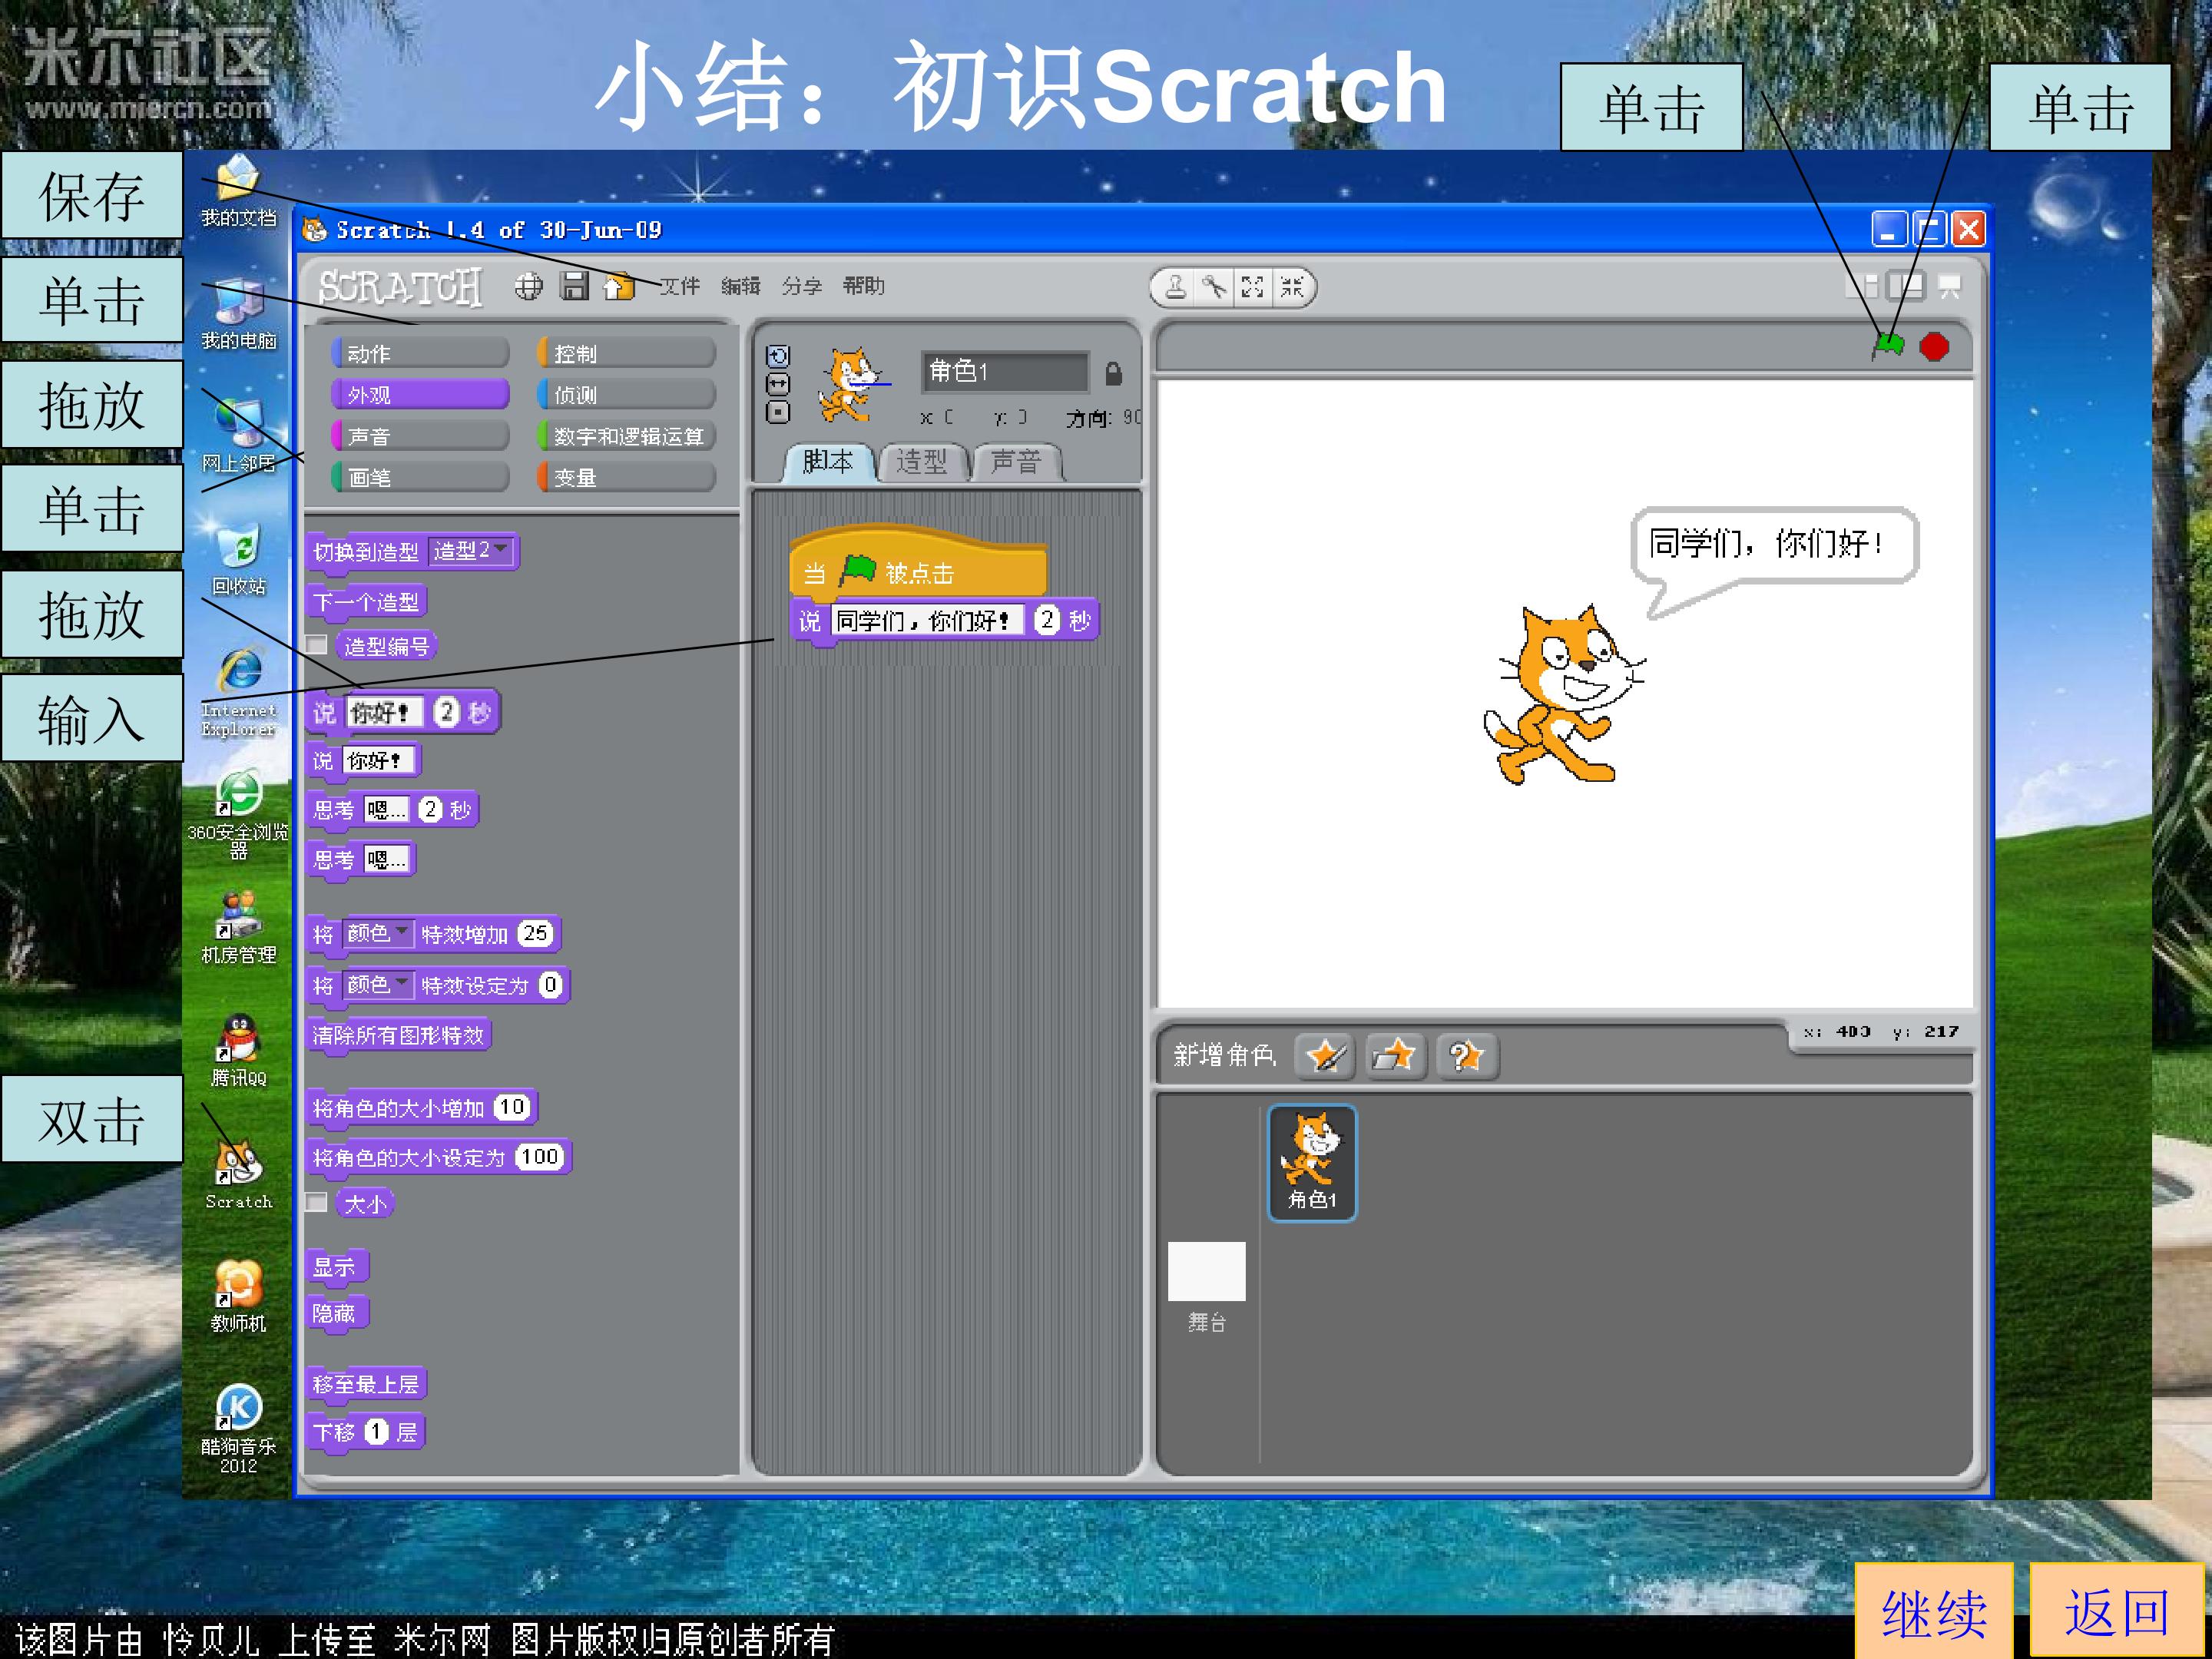Open 颜色 dropdown in 特效增加 block

[377, 933]
